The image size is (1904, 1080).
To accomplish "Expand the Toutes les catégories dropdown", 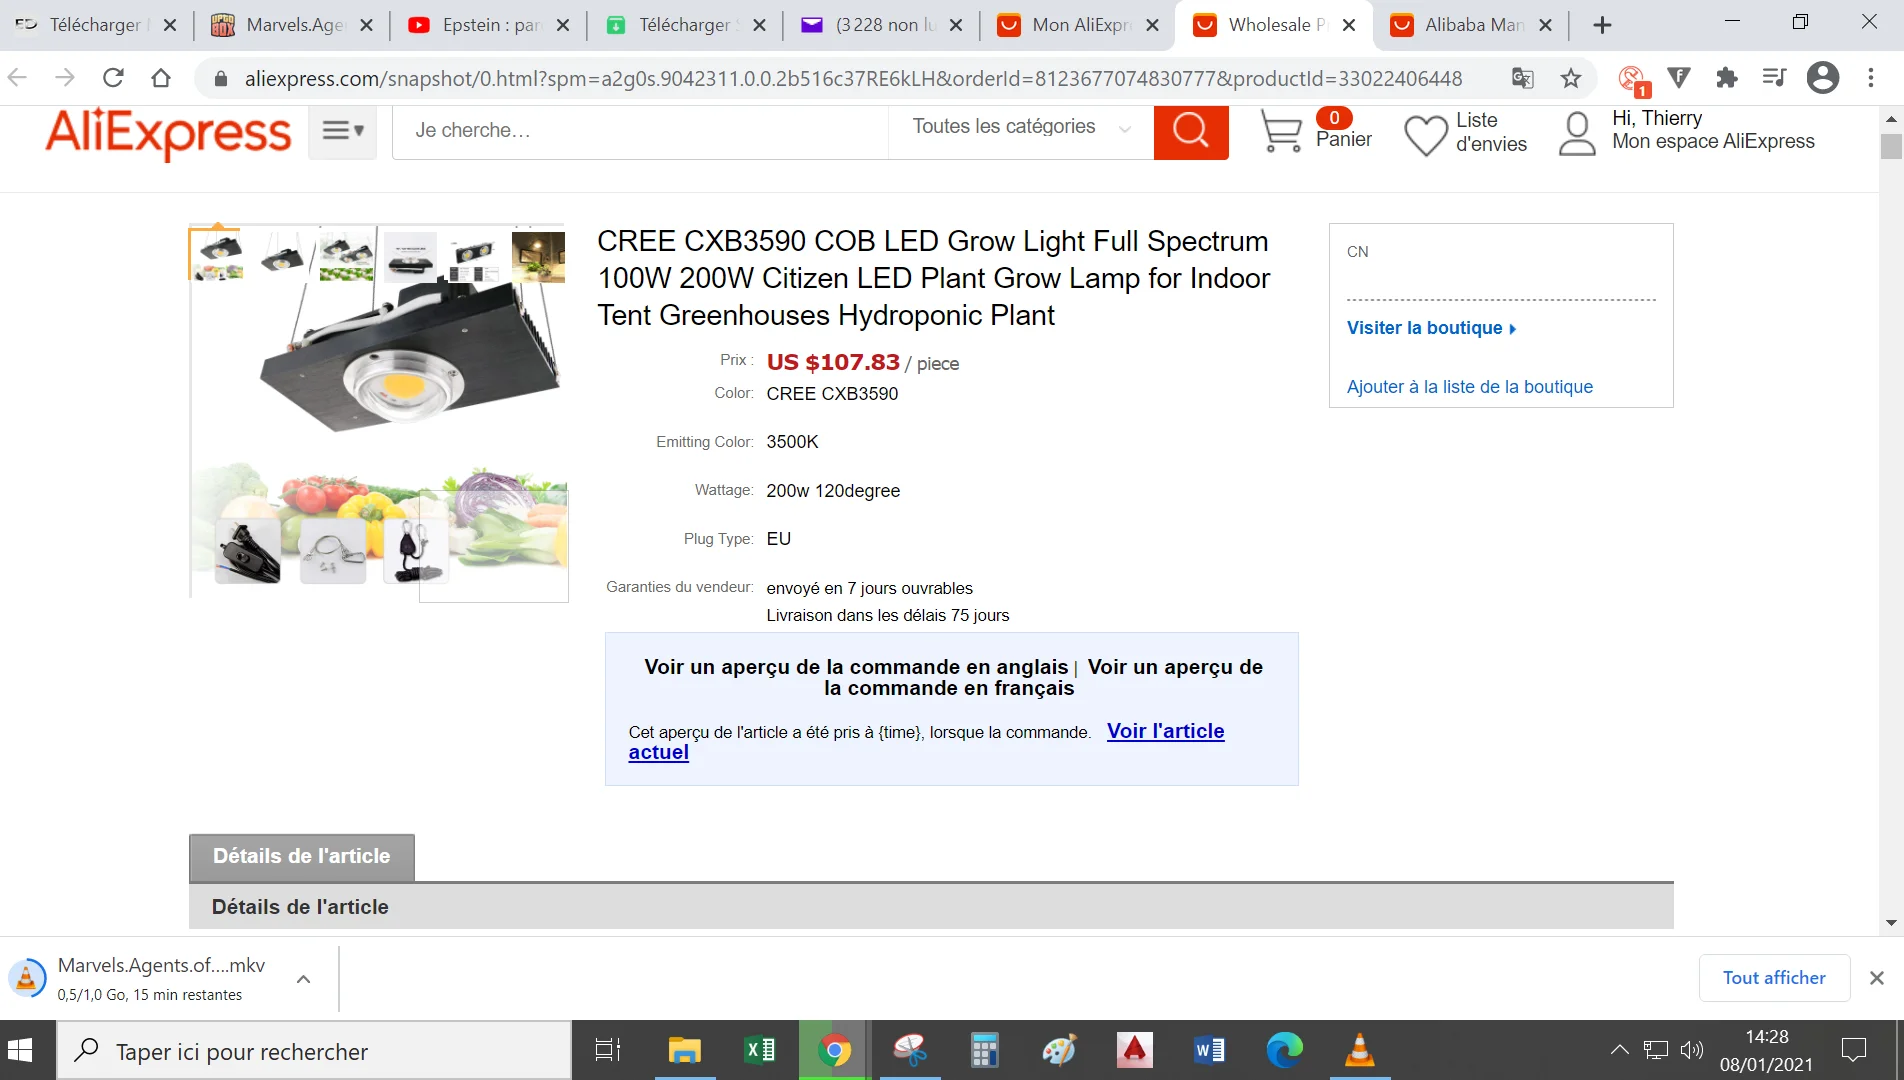I will (1021, 127).
